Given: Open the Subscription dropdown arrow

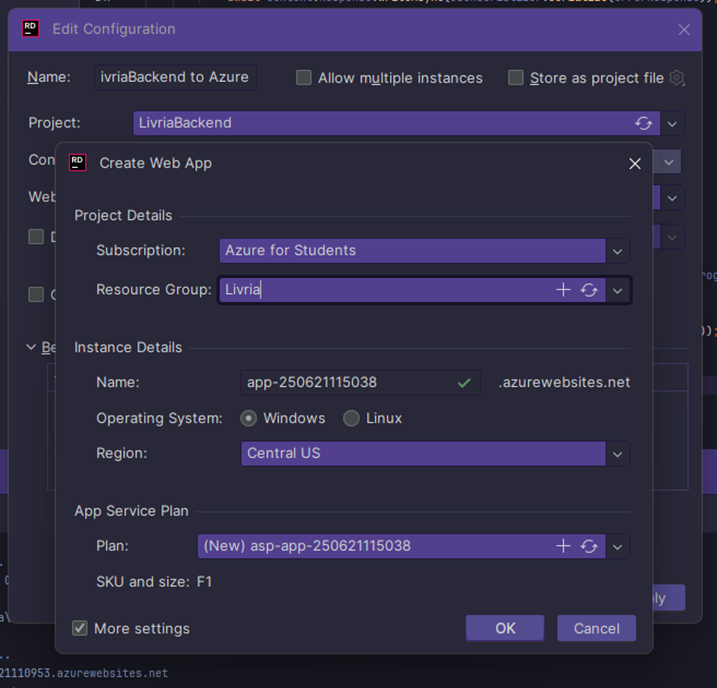Looking at the screenshot, I should click(x=617, y=251).
